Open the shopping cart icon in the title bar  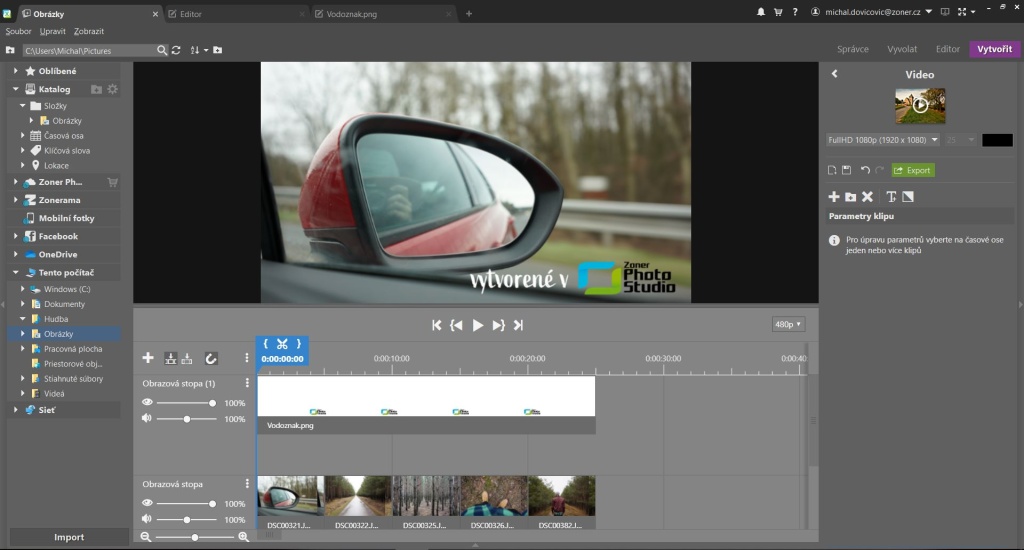pyautogui.click(x=778, y=12)
